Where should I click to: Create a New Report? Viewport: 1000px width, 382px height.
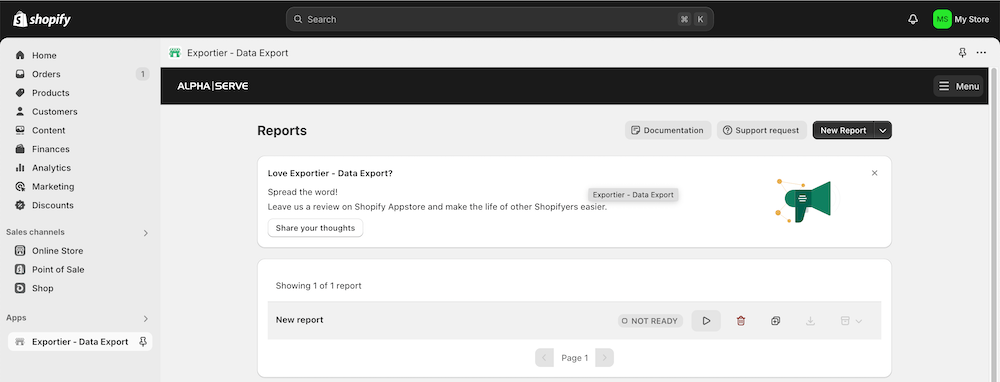843,130
